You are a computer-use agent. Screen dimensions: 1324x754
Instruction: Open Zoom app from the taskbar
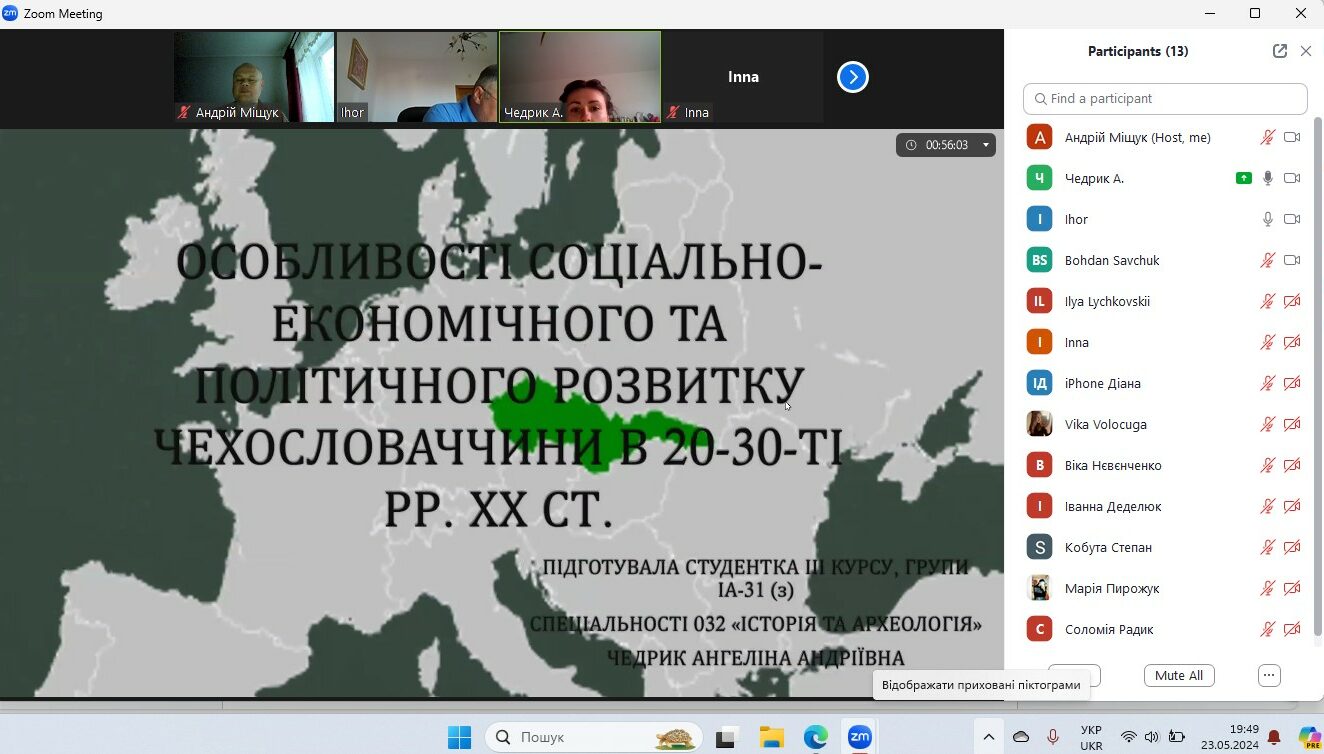859,737
